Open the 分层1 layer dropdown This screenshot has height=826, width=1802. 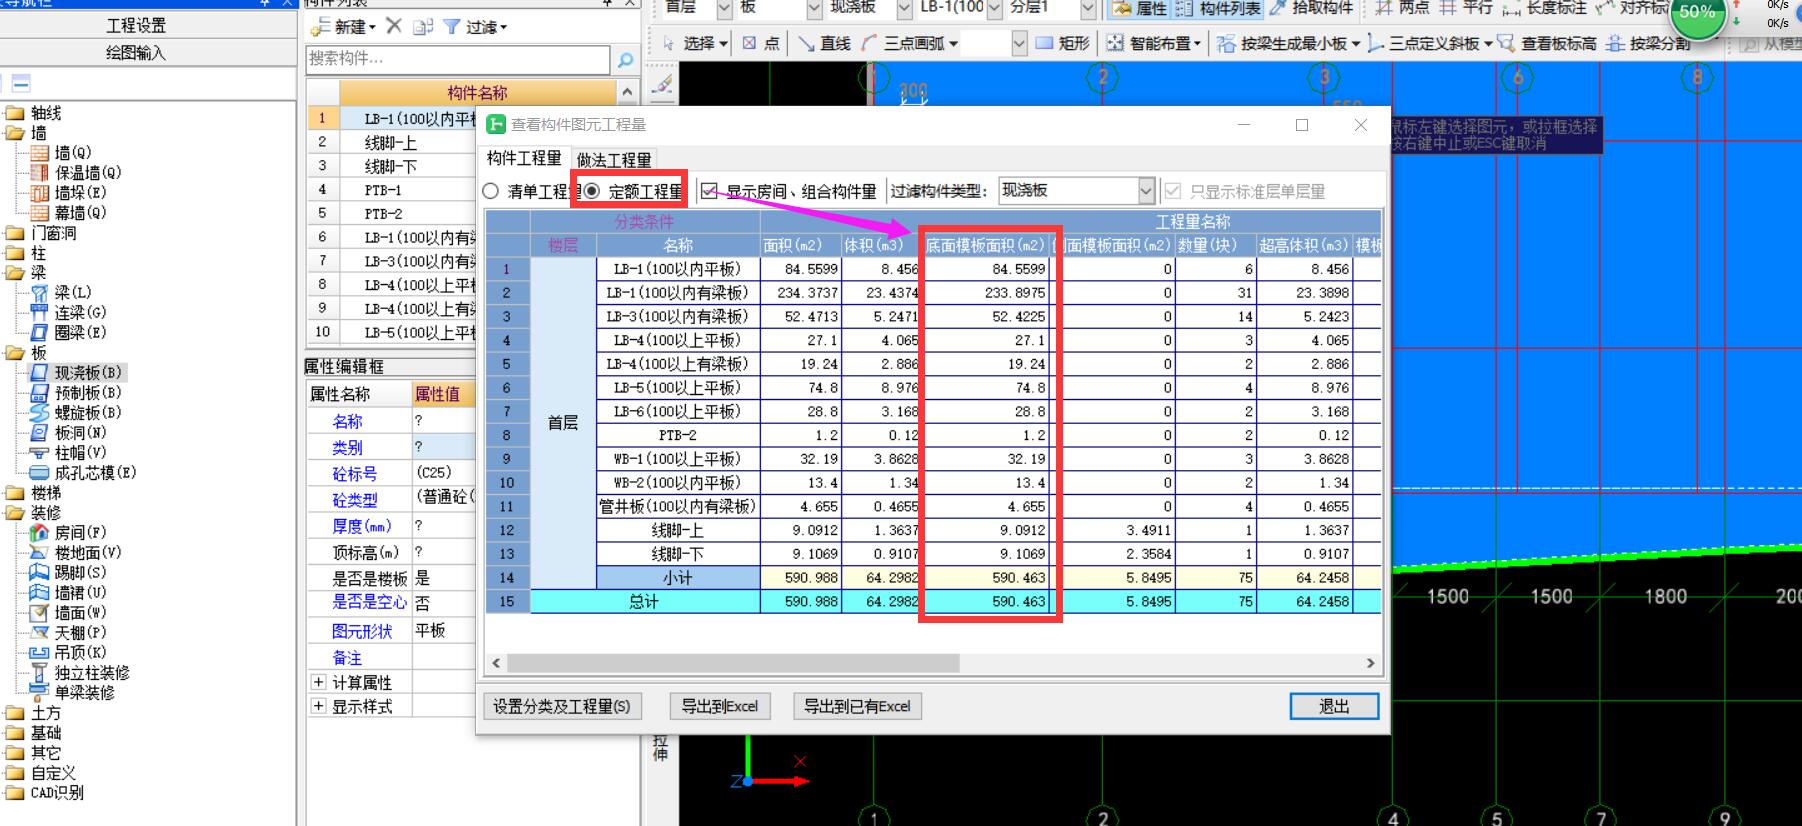[x=1088, y=8]
